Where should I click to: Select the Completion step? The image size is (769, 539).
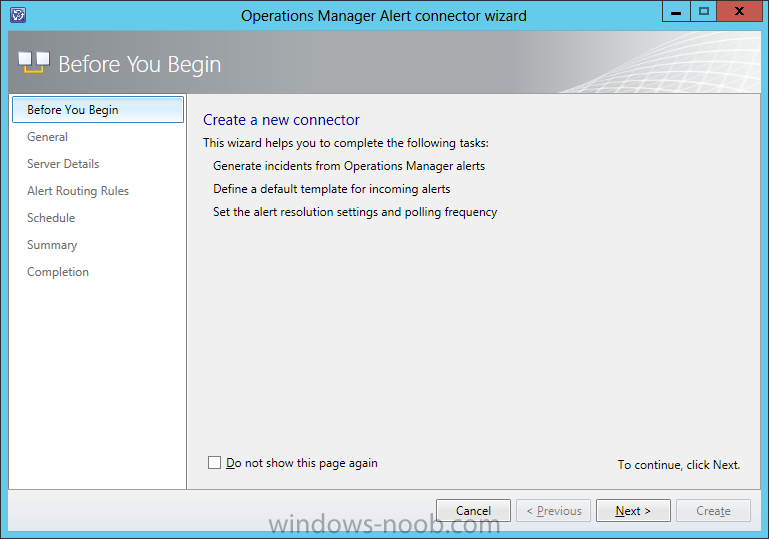pos(58,272)
